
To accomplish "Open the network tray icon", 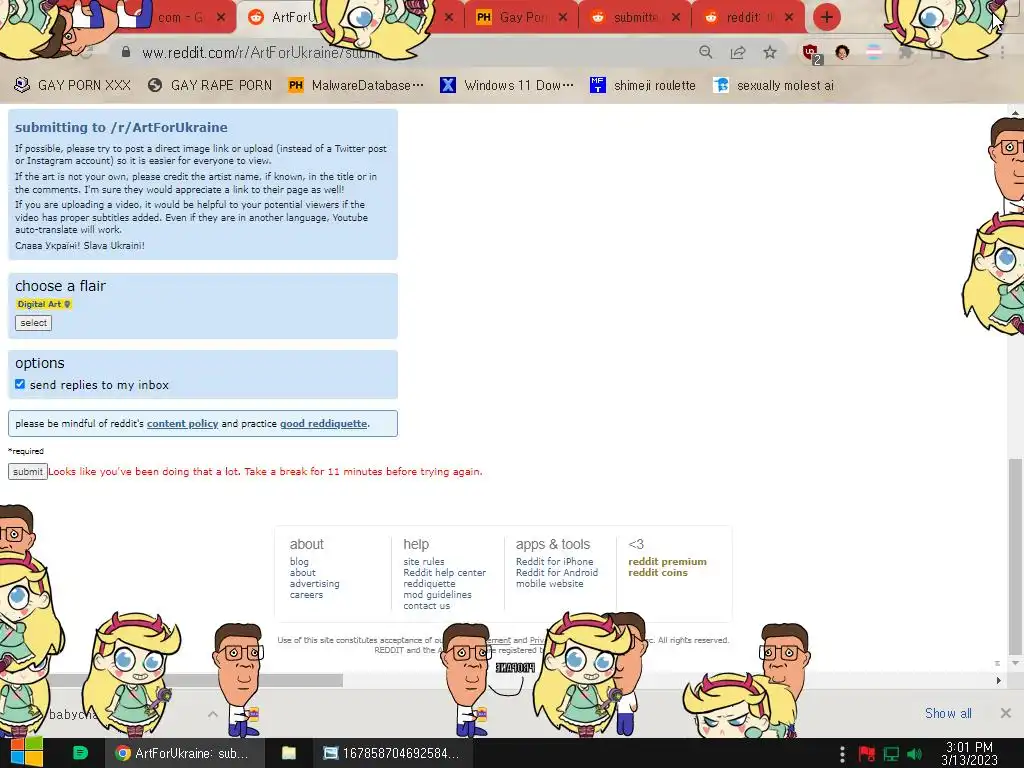I will click(x=891, y=754).
